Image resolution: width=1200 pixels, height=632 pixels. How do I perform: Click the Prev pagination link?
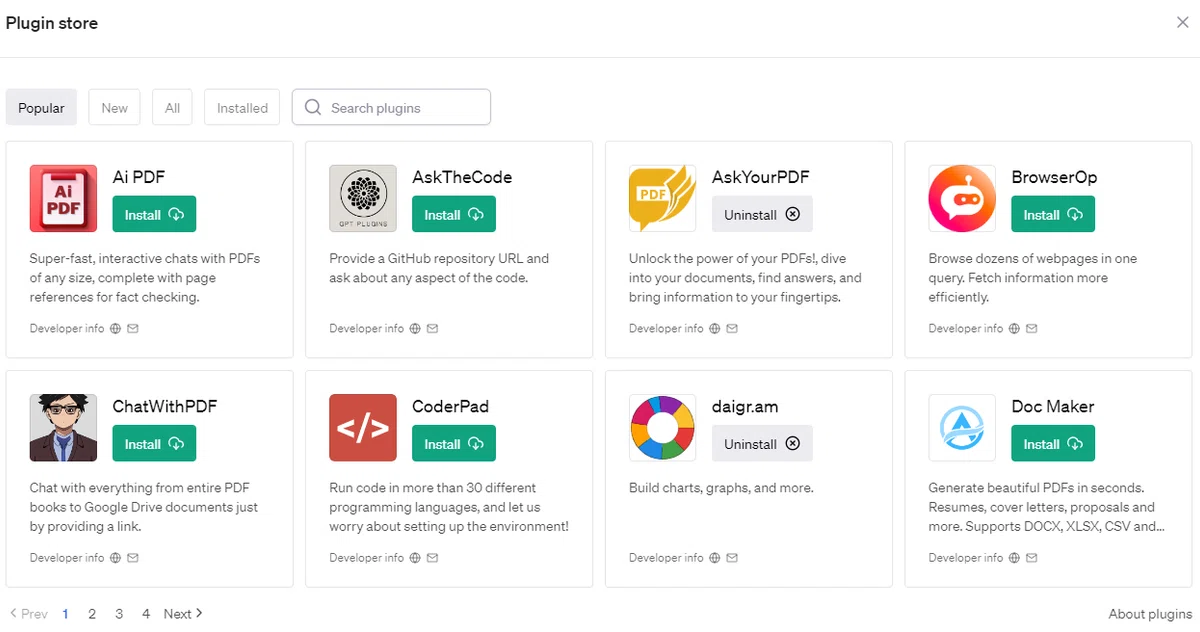click(x=28, y=613)
